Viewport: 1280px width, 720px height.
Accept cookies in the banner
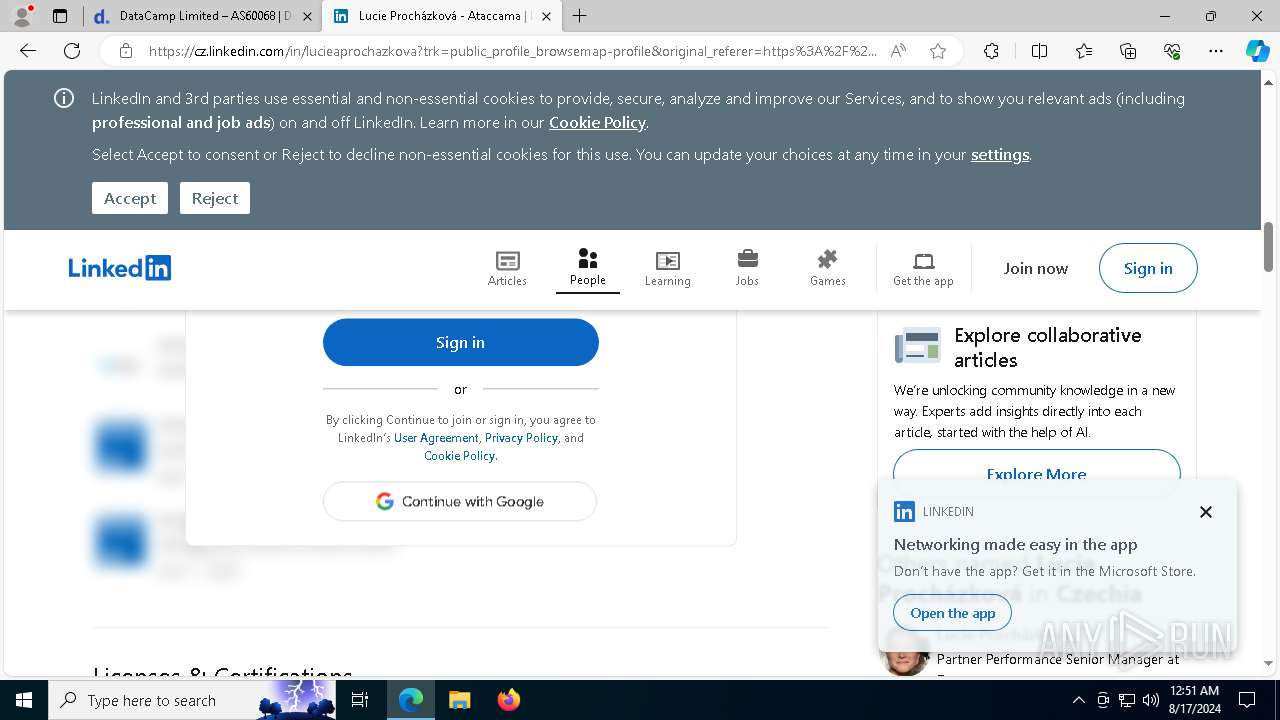click(x=130, y=198)
